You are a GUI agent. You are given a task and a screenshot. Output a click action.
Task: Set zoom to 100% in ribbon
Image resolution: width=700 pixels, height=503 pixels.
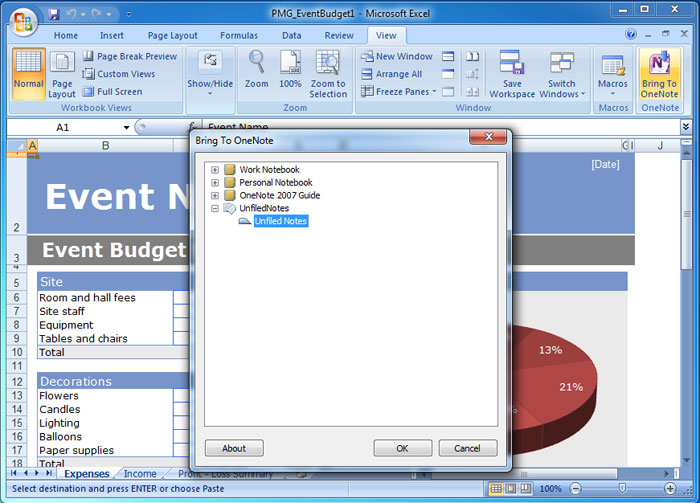290,69
